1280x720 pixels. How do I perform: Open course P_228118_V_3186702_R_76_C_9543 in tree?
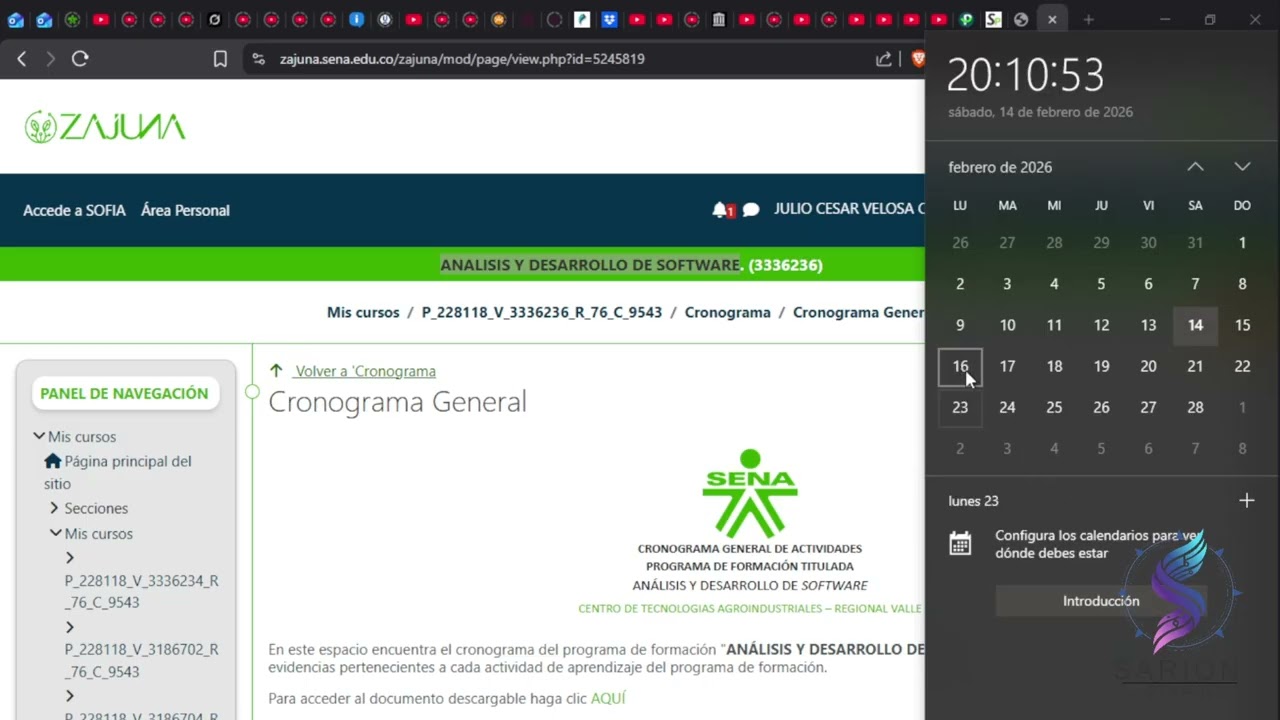pos(141,660)
